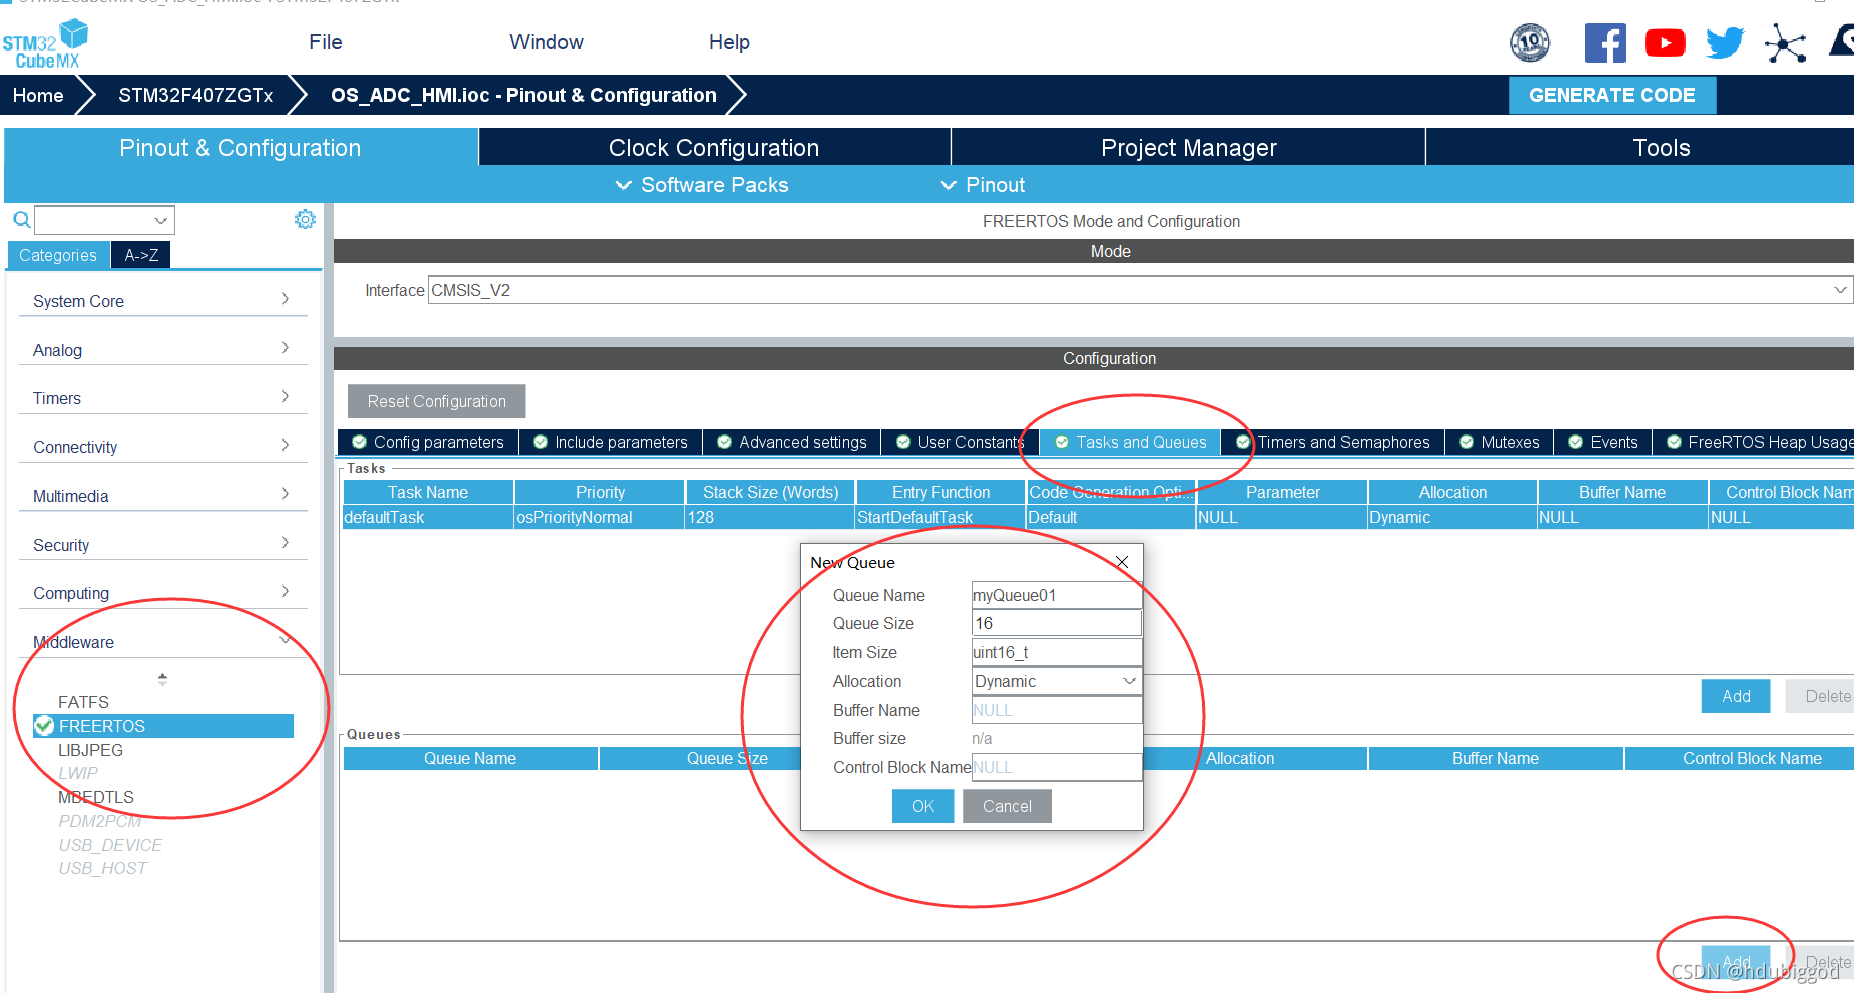Go to the Home breadcrumb
This screenshot has height=993, width=1854.
pos(38,95)
